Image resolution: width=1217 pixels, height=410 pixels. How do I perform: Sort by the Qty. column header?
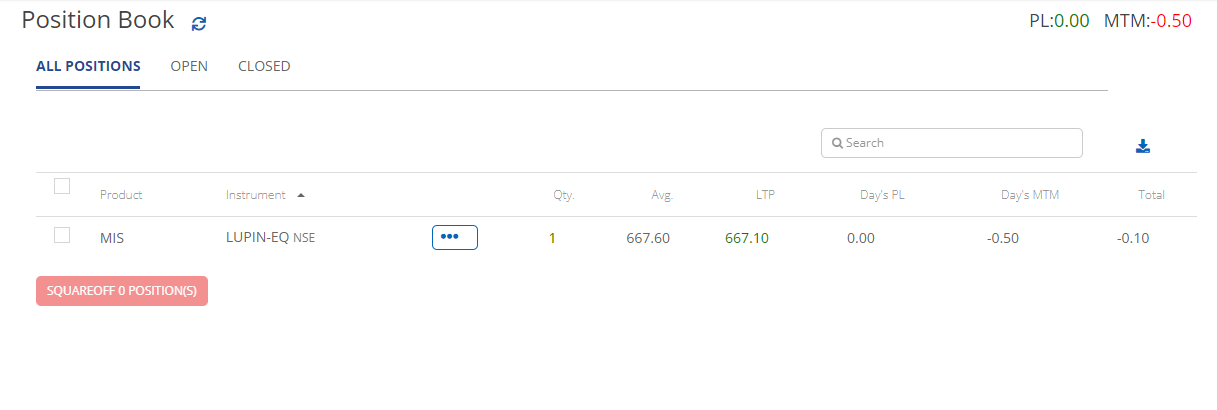click(564, 195)
